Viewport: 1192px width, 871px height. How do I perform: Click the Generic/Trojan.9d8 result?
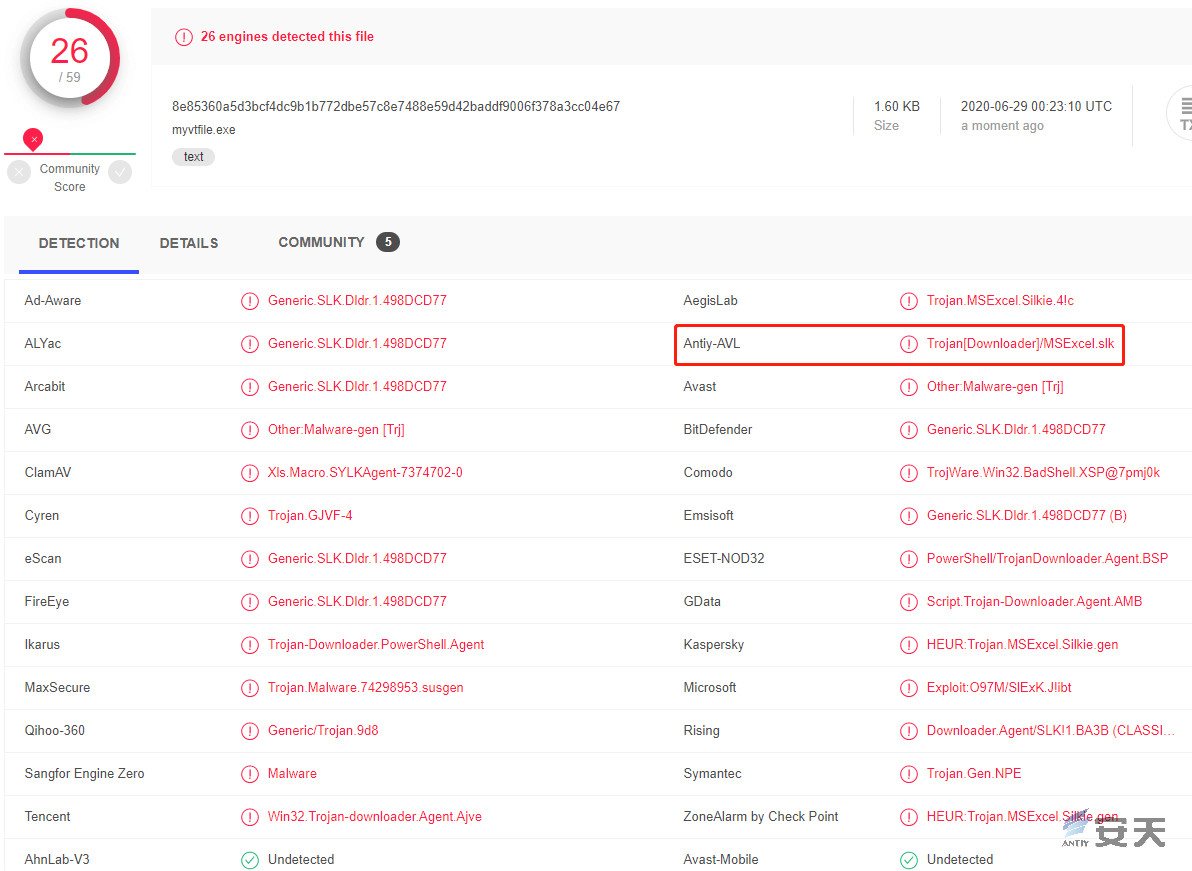[x=323, y=730]
